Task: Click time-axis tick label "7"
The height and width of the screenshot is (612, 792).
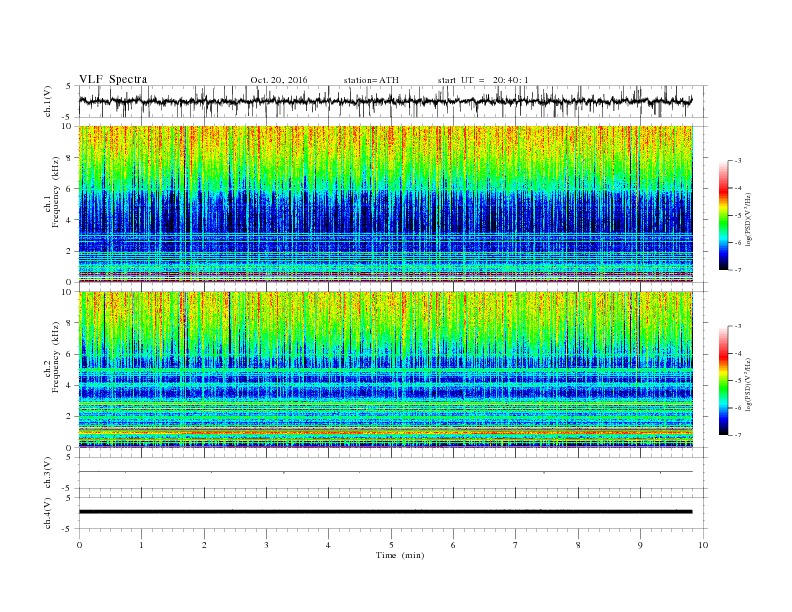Action: (516, 545)
